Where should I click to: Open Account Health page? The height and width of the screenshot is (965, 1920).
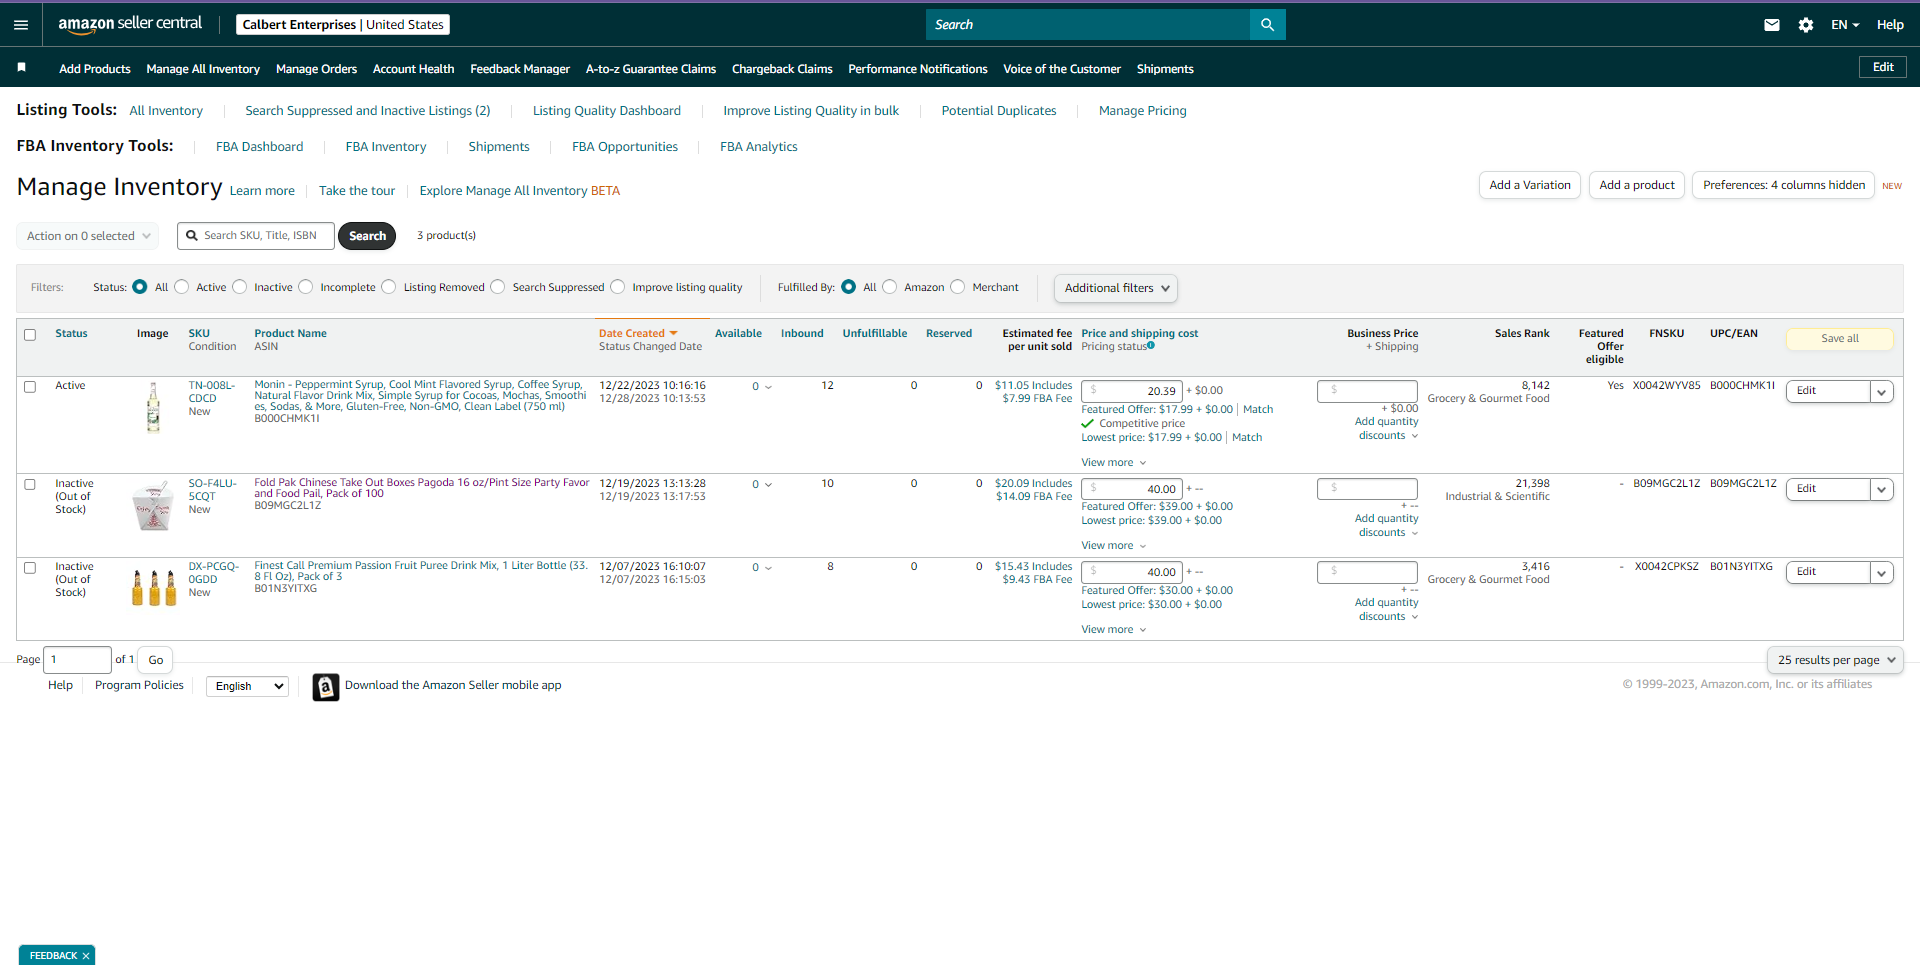coord(413,69)
